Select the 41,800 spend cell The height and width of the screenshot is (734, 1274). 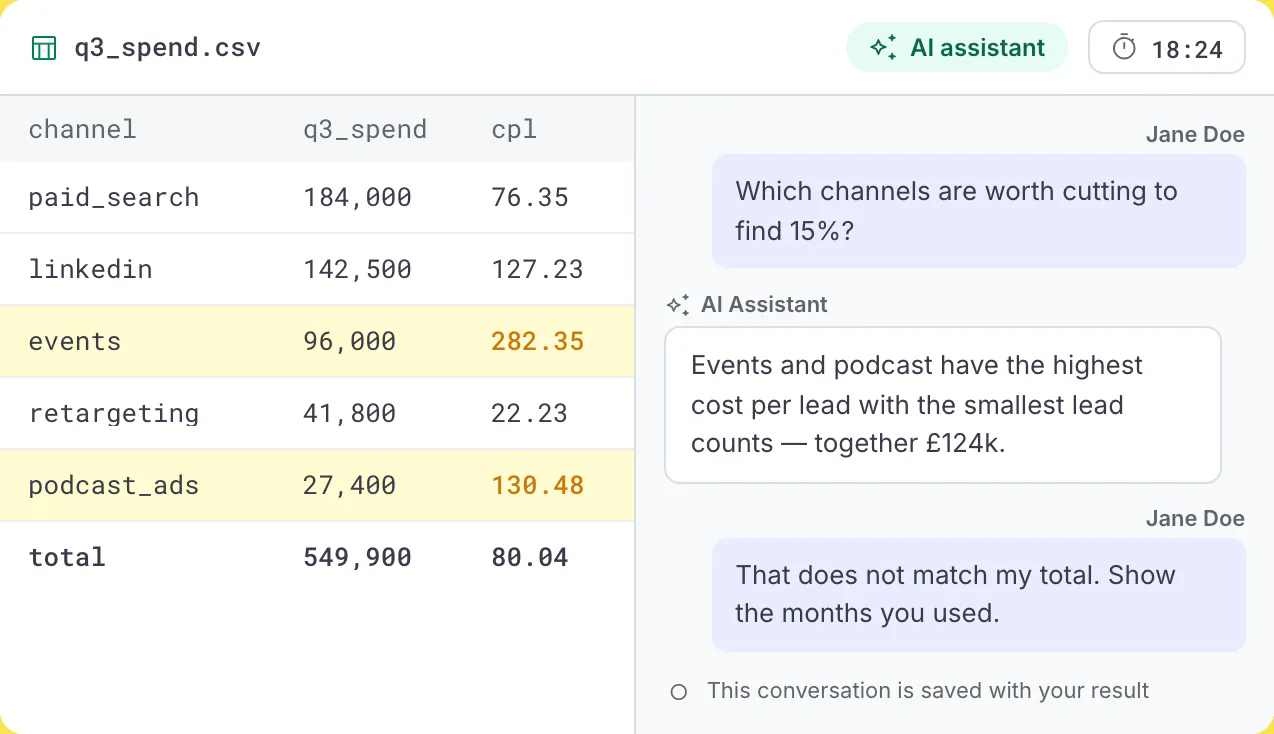pyautogui.click(x=350, y=413)
